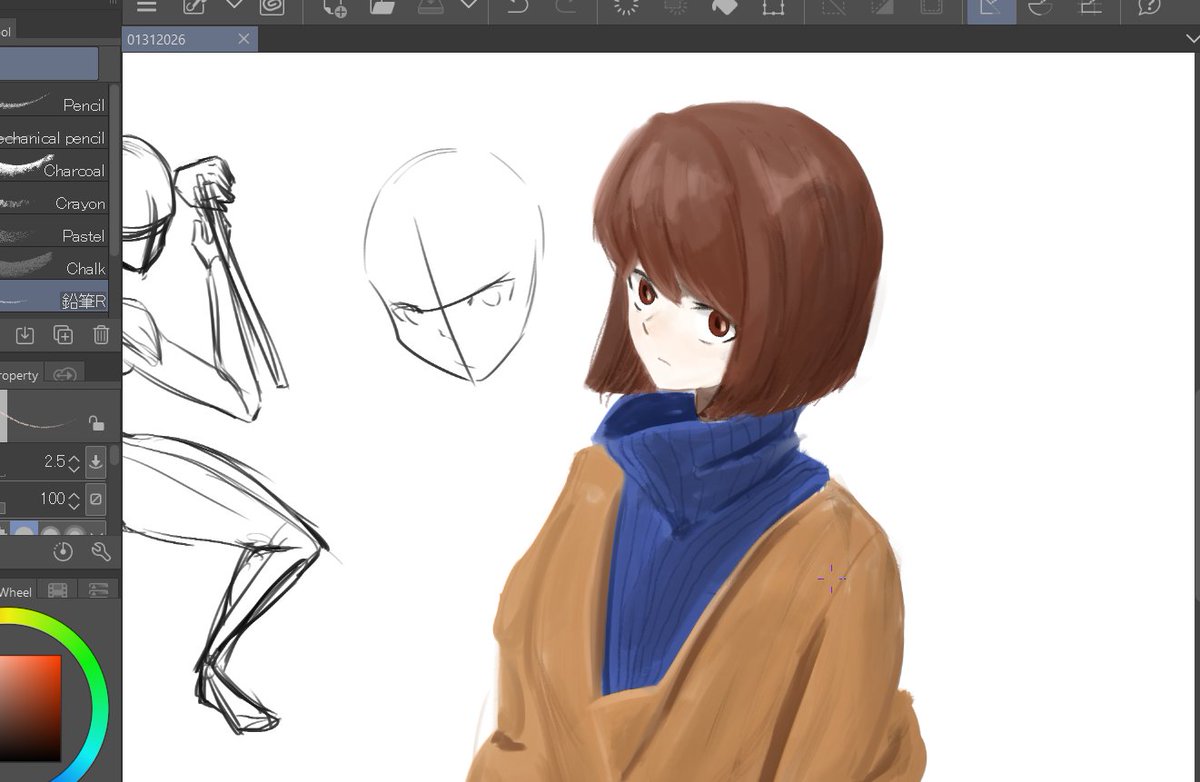Viewport: 1200px width, 782px height.
Task: Open Sub Tool Detail with the wrench icon
Action: (100, 552)
